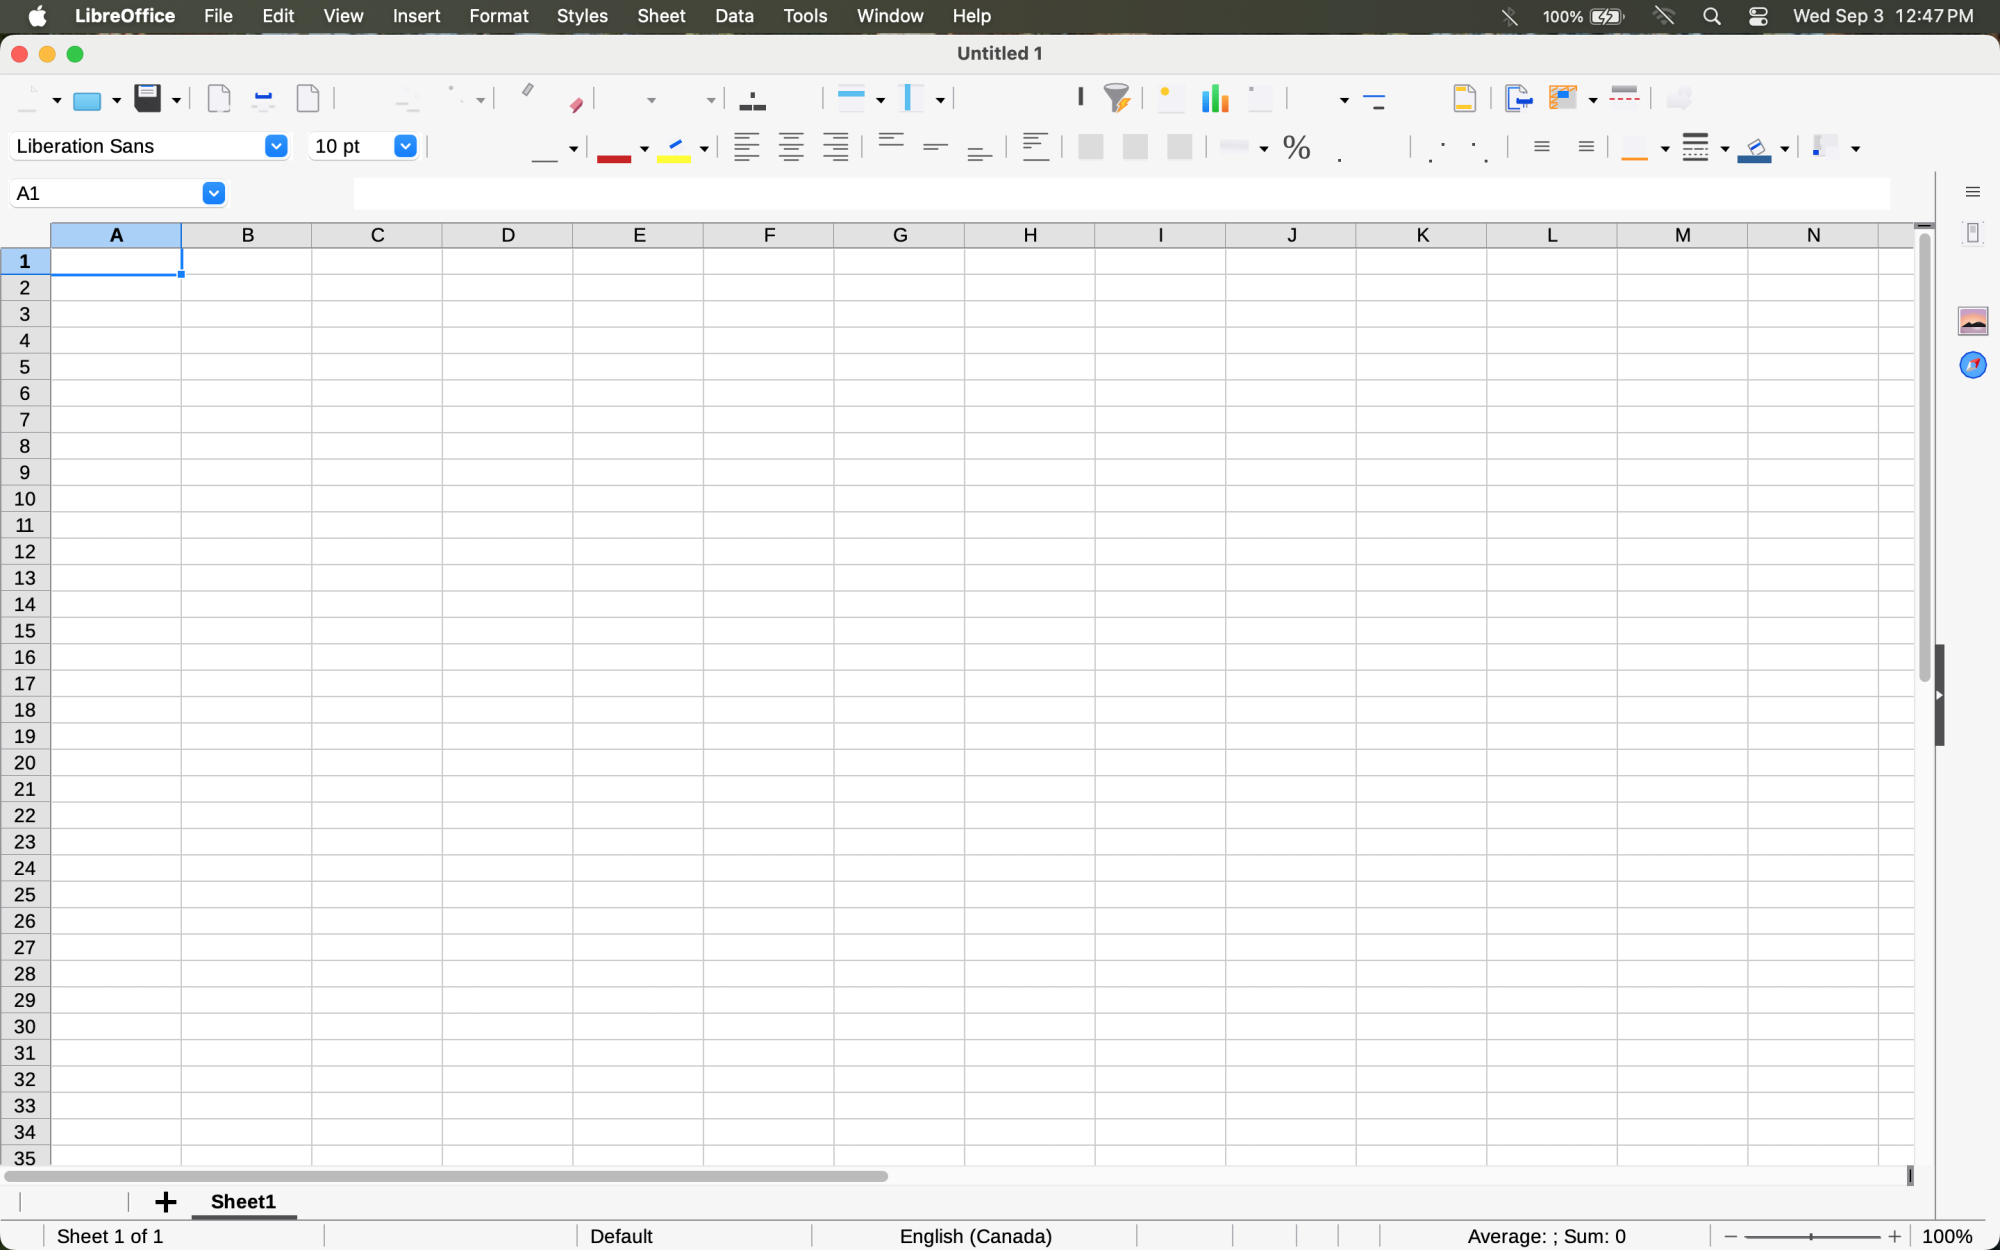This screenshot has width=2000, height=1250.
Task: Open the sidebar Navigator compass icon
Action: (1973, 365)
